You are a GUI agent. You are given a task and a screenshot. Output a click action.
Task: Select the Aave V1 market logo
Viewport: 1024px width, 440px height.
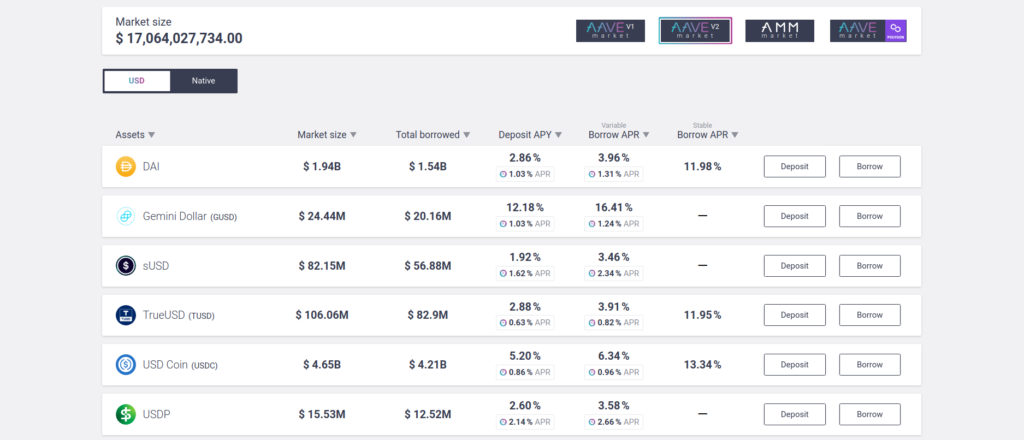(x=610, y=31)
